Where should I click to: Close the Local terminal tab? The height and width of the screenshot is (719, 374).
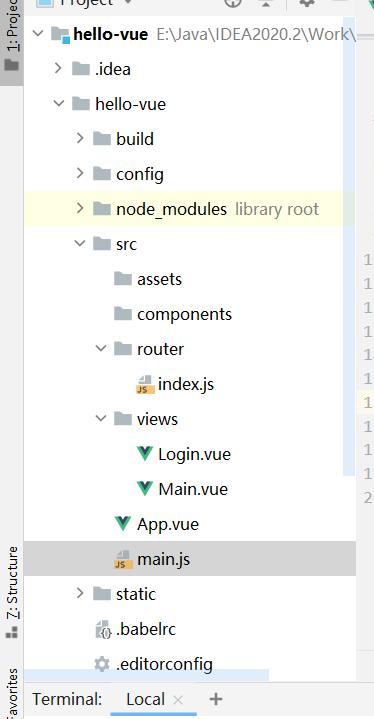click(178, 700)
